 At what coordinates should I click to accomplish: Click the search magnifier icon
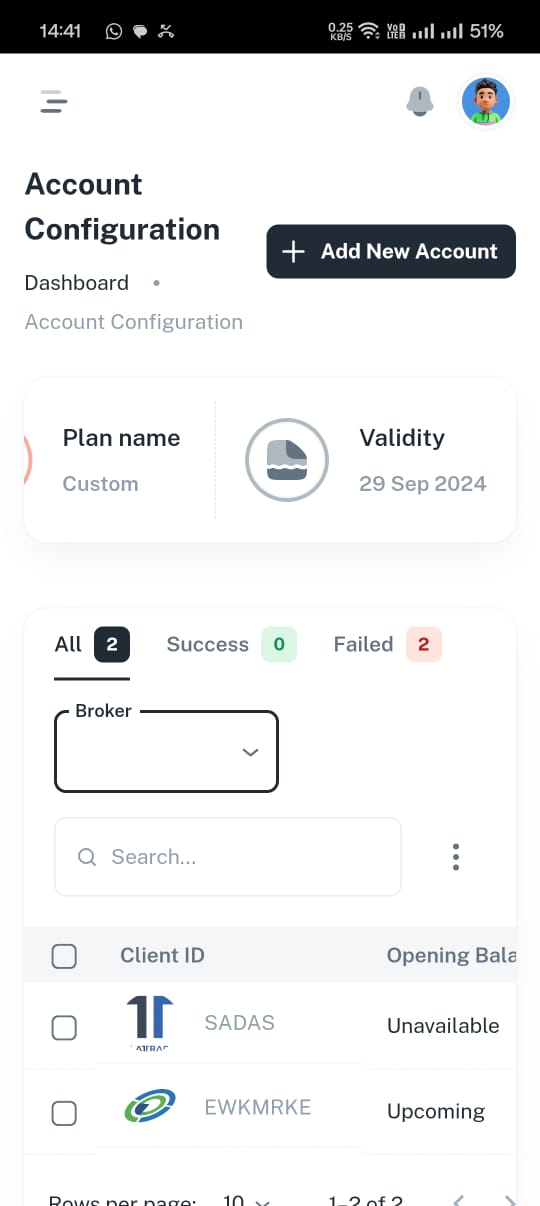[x=87, y=857]
